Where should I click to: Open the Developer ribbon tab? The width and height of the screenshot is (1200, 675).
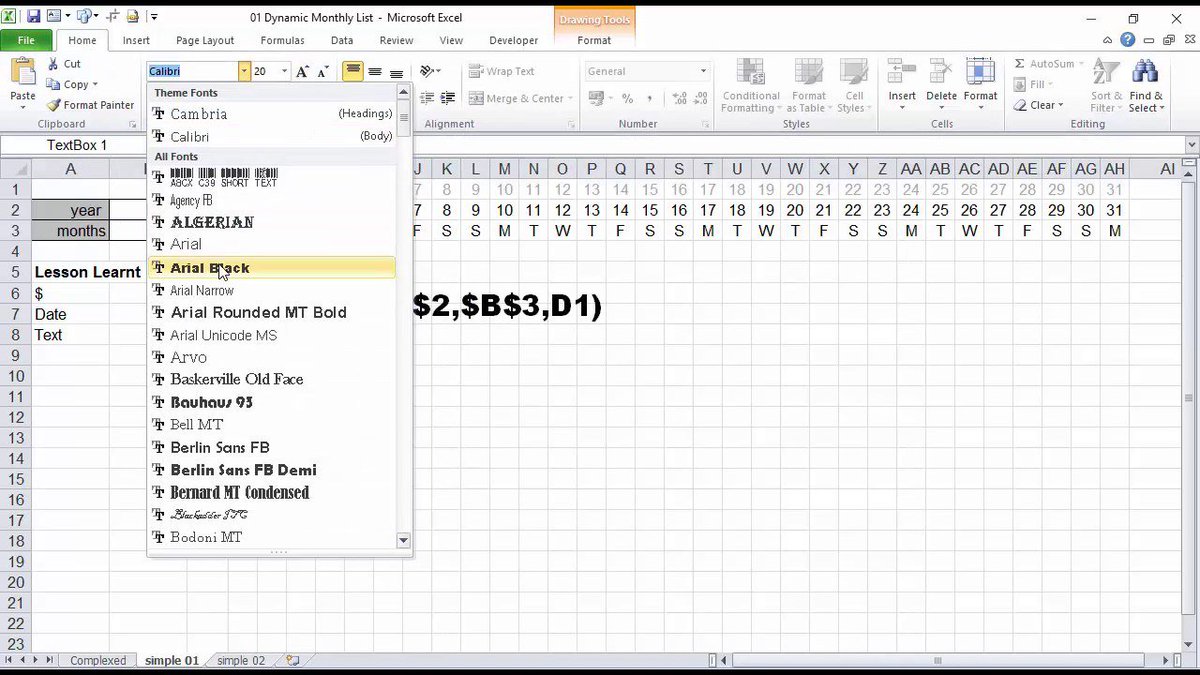pos(514,41)
